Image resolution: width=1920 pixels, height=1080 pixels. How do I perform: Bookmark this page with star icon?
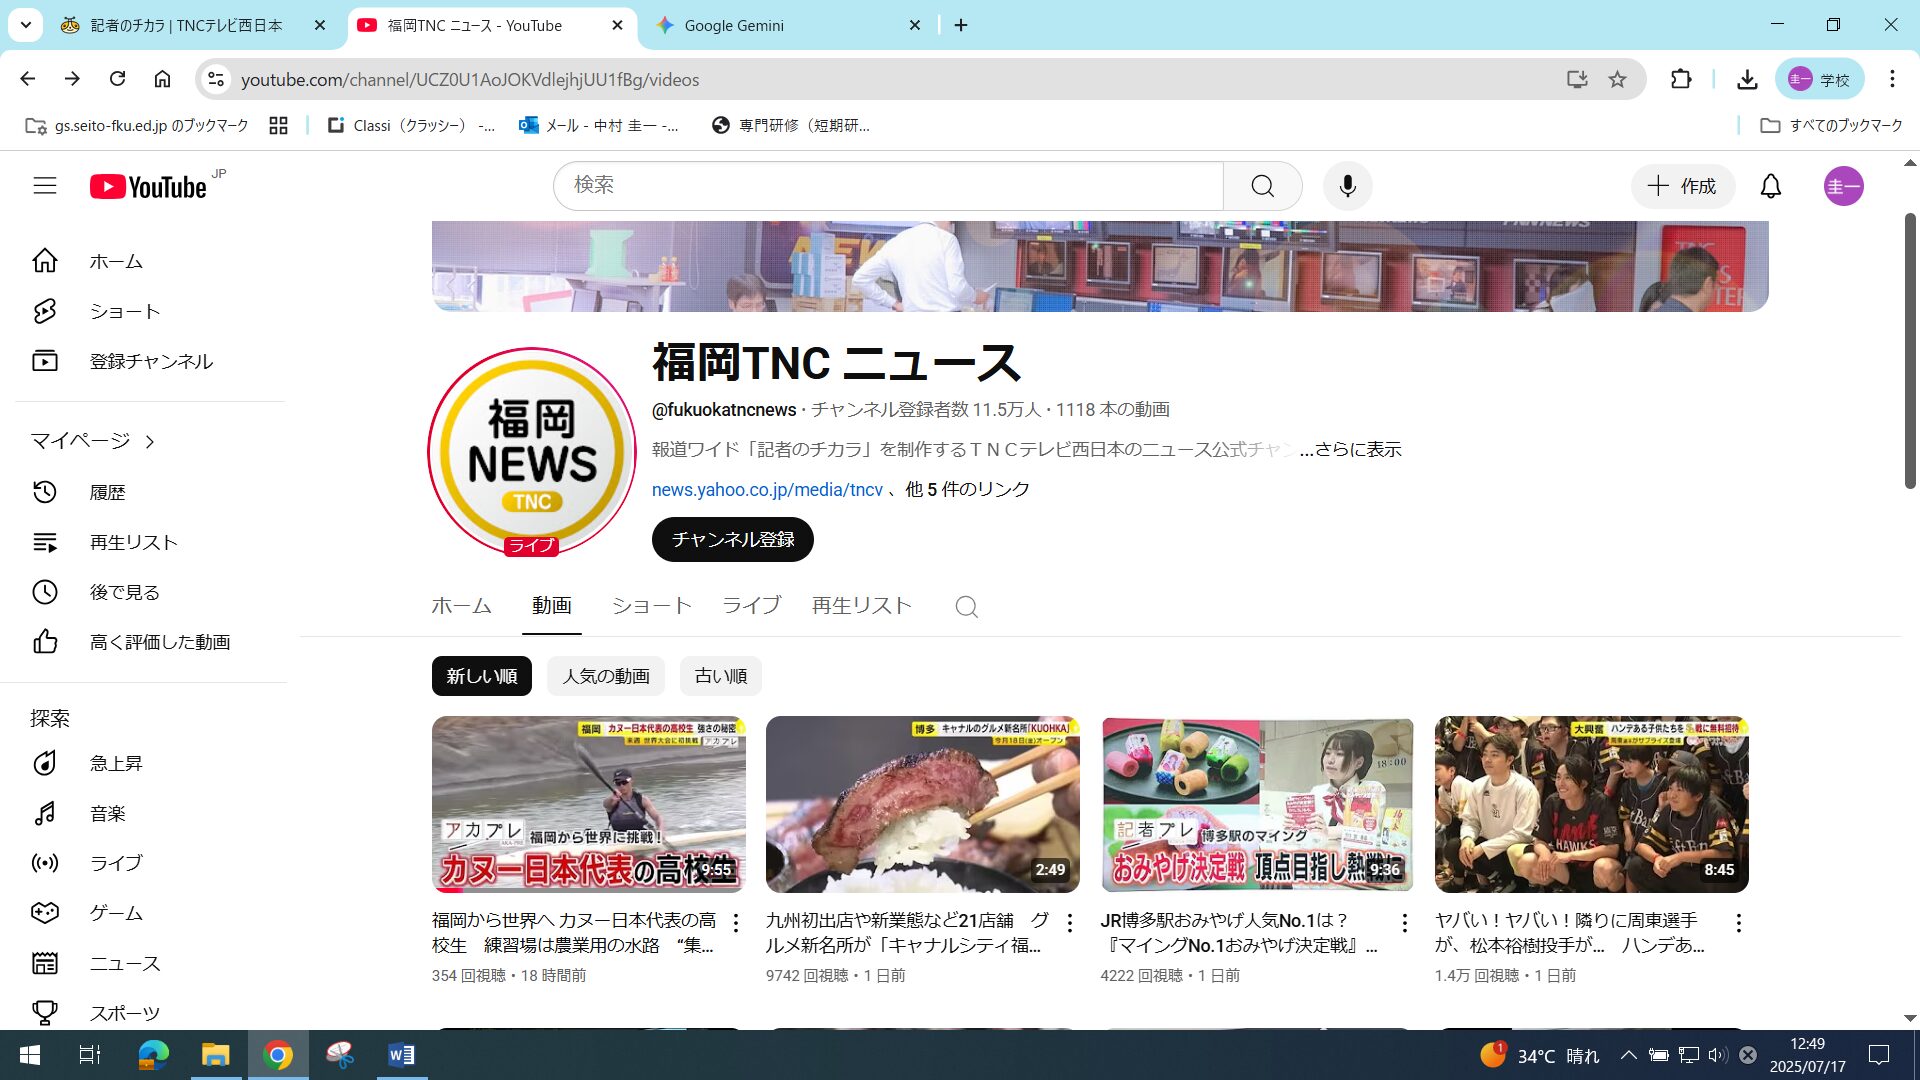click(x=1617, y=79)
